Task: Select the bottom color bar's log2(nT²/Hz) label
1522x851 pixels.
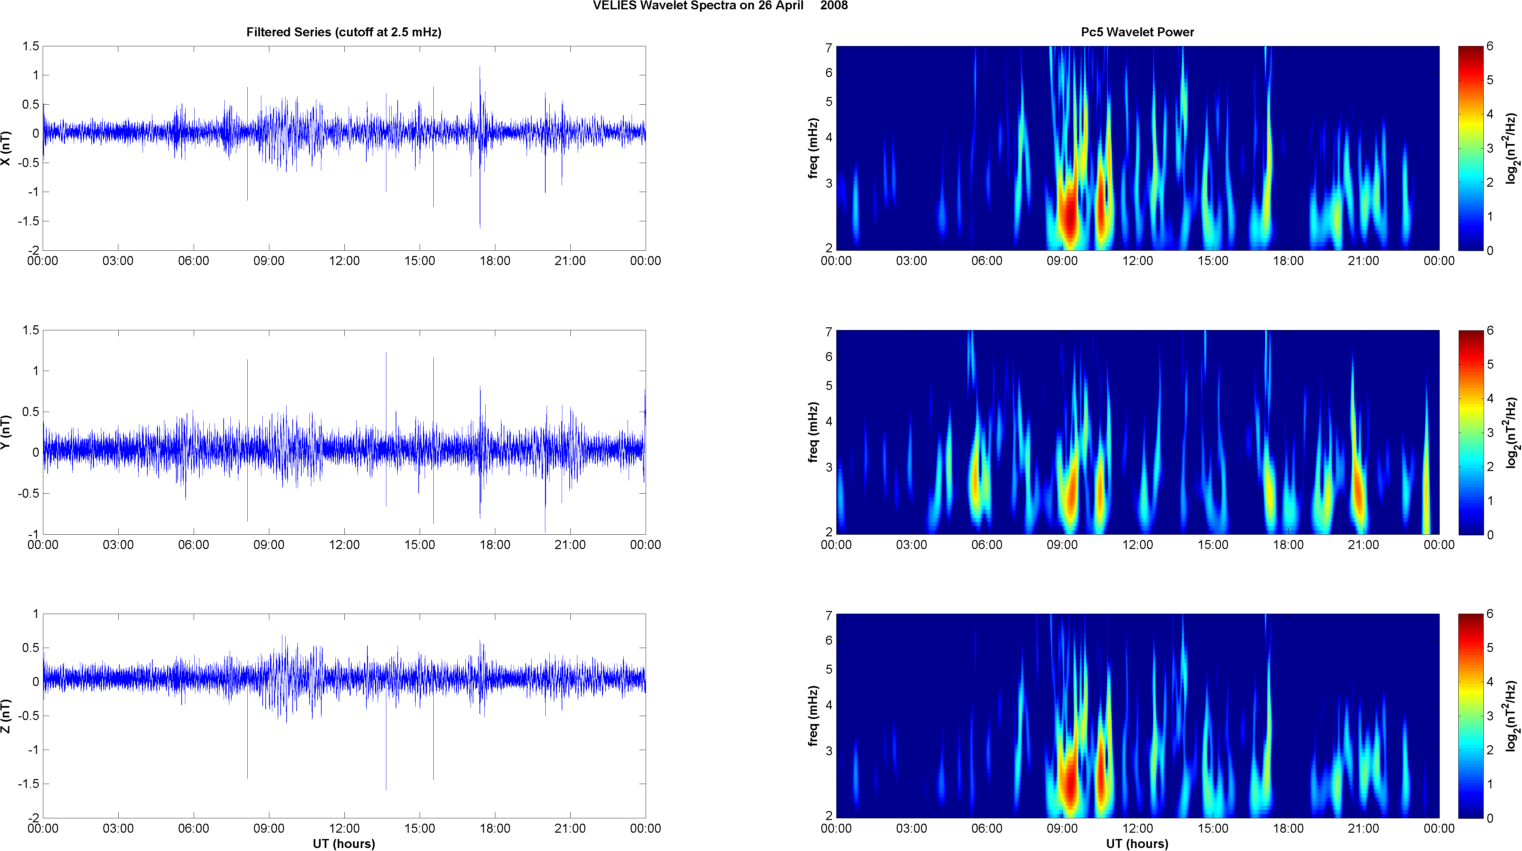Action: (x=1514, y=716)
